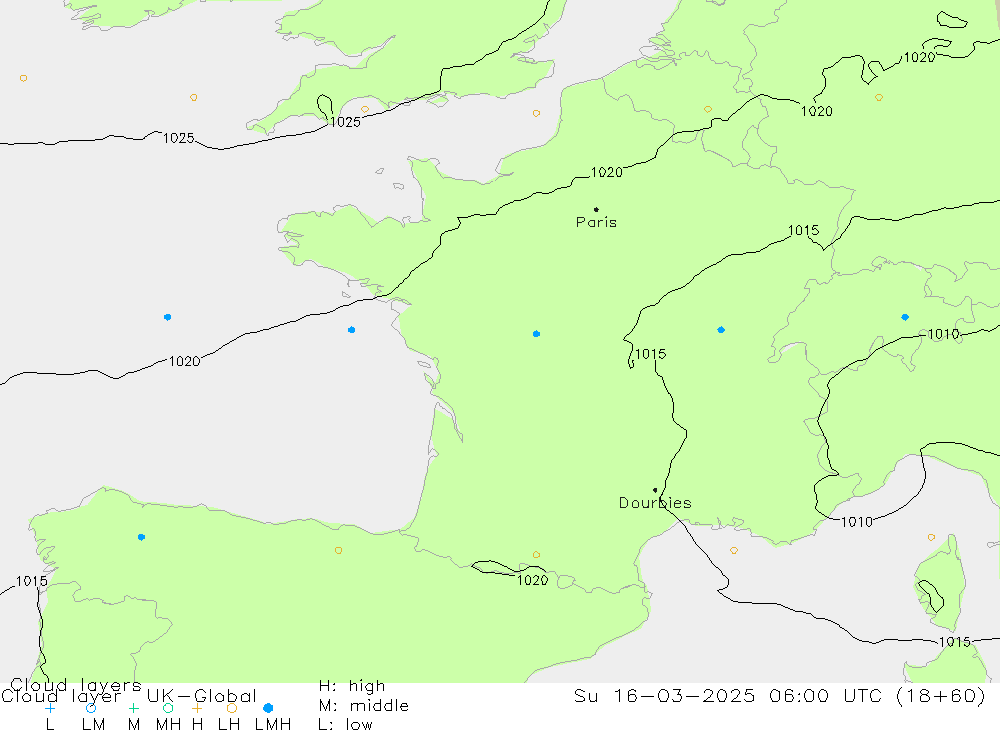Click the 1020 label over western Germany
This screenshot has width=1000, height=733.
click(817, 112)
